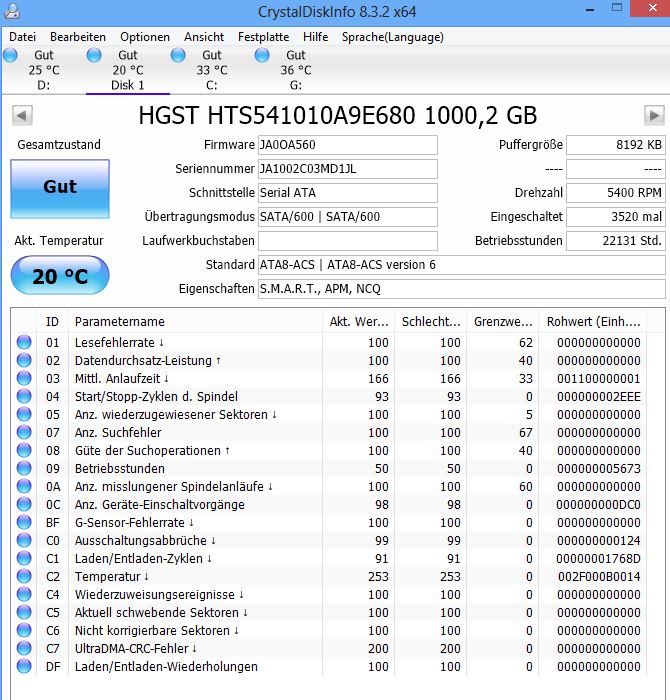Image resolution: width=670 pixels, height=700 pixels.
Task: Click the Schnittstelle field Serial ATA
Action: point(348,192)
